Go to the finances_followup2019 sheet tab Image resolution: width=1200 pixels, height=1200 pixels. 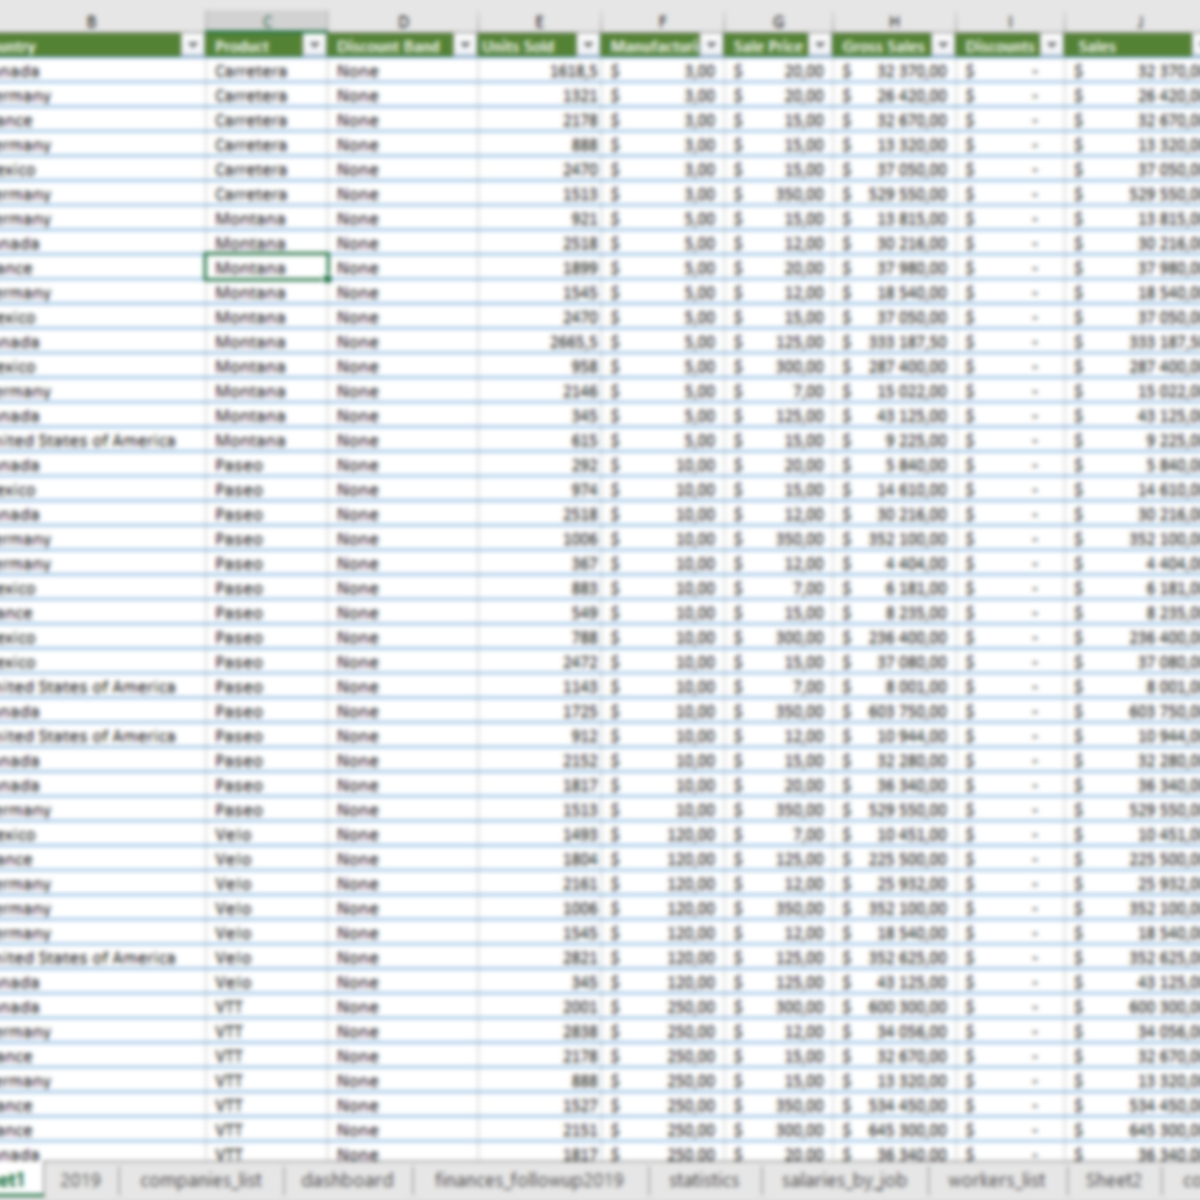(529, 1180)
